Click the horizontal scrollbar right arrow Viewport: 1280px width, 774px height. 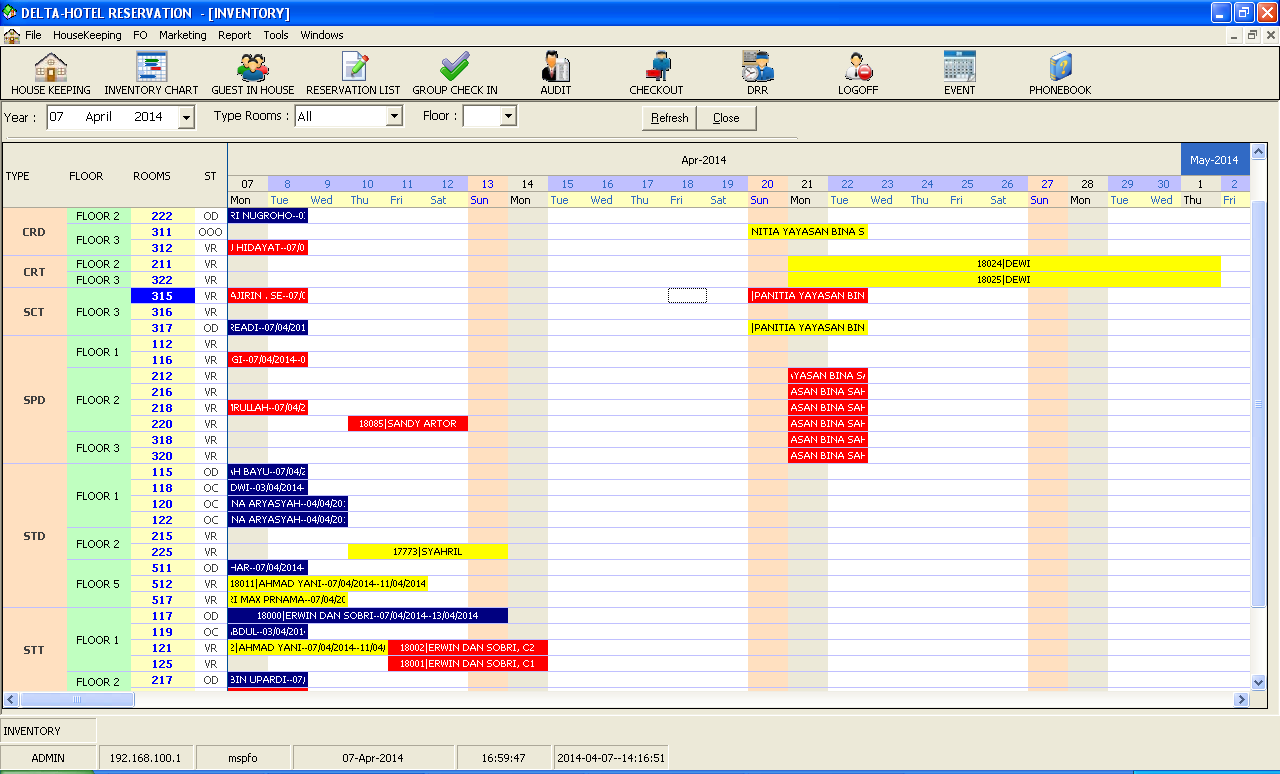pos(1241,700)
